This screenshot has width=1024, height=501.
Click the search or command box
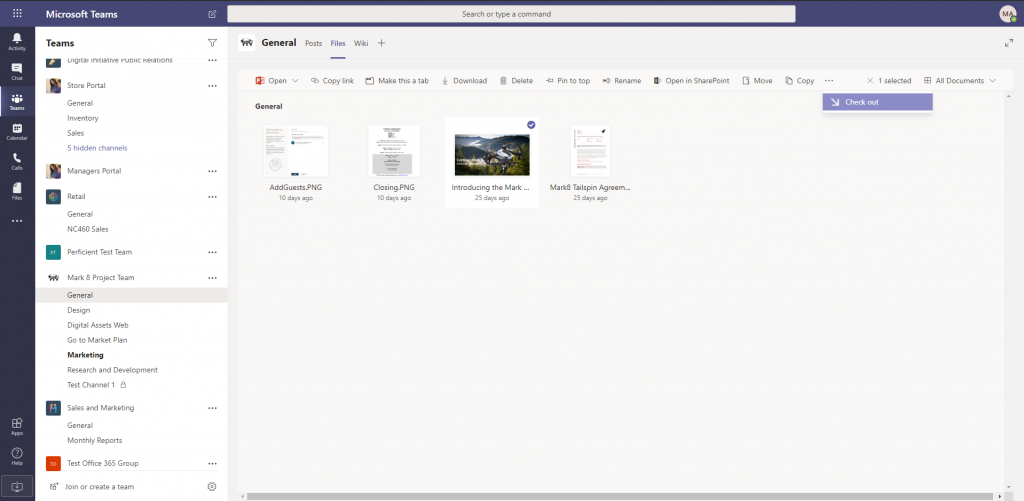511,14
